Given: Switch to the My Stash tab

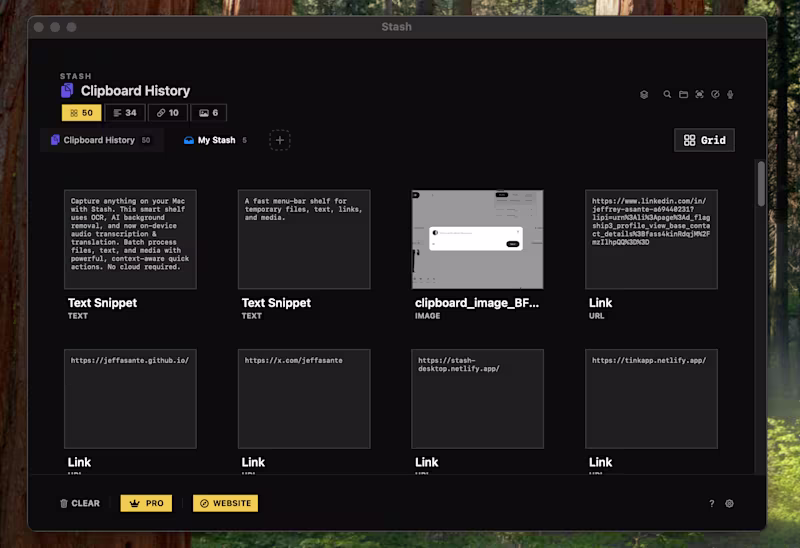Looking at the screenshot, I should tap(216, 140).
